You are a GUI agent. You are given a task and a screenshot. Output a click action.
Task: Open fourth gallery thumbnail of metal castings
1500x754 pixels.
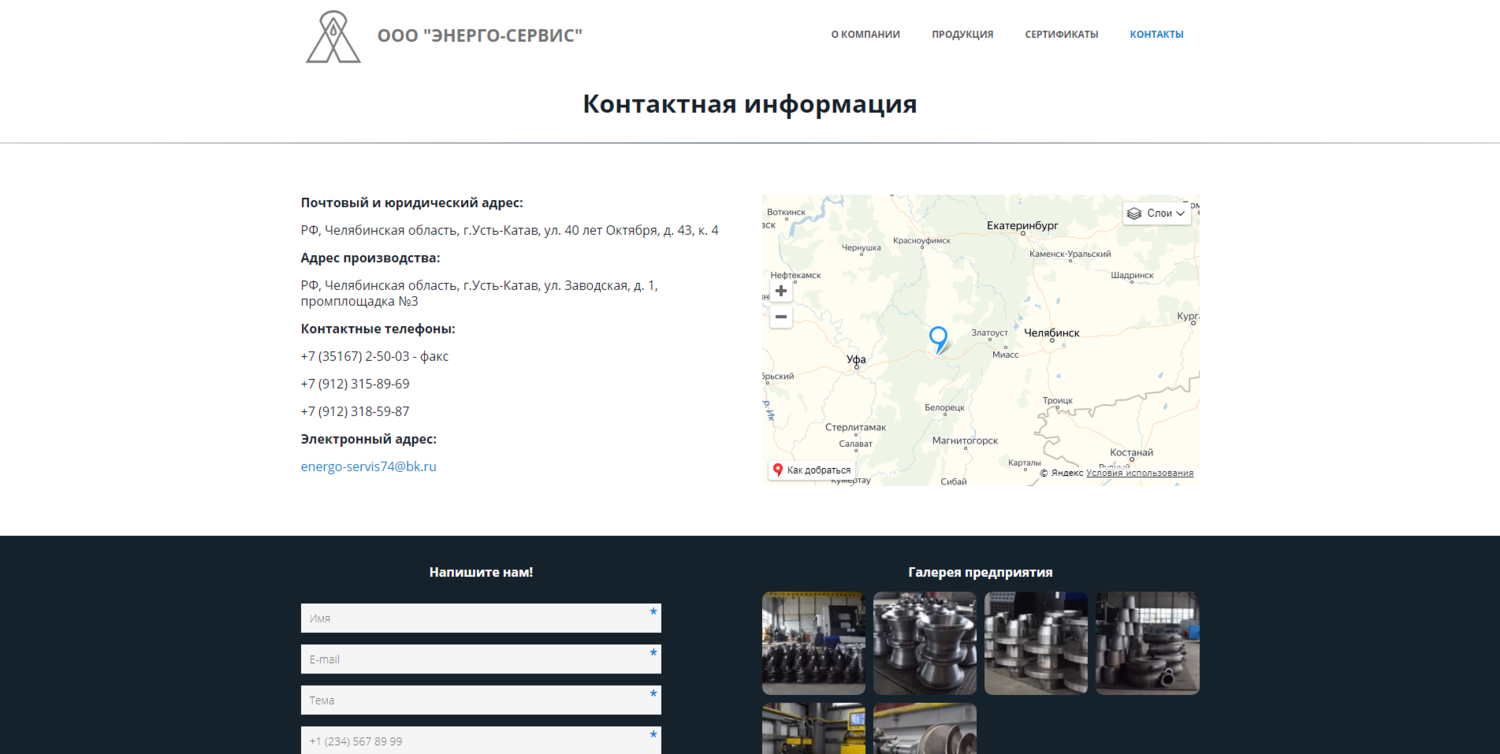pyautogui.click(x=1147, y=643)
